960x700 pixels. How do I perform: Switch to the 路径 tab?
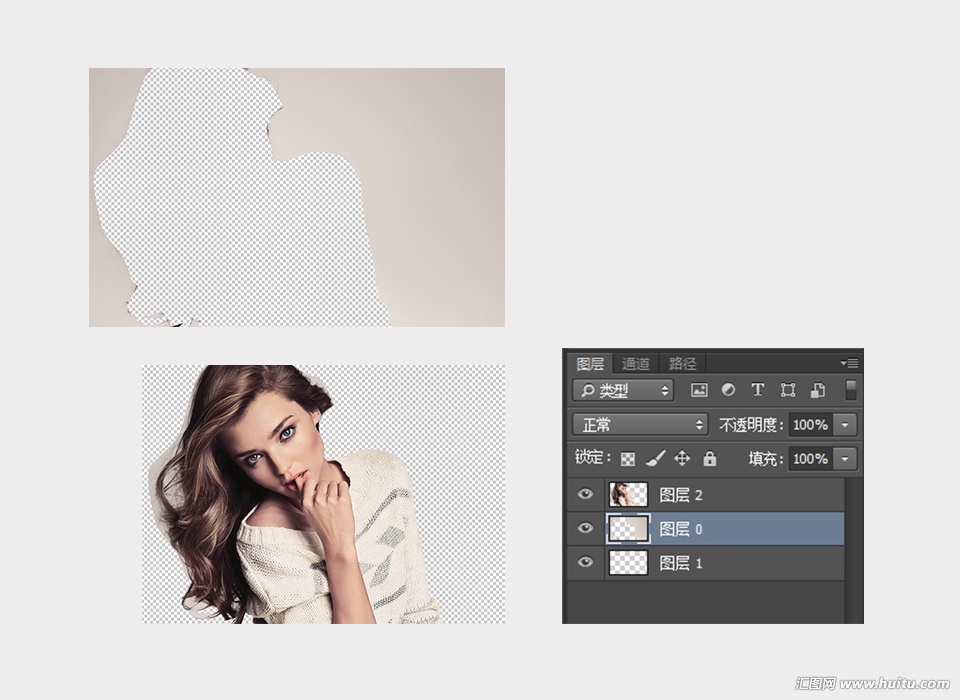(682, 364)
